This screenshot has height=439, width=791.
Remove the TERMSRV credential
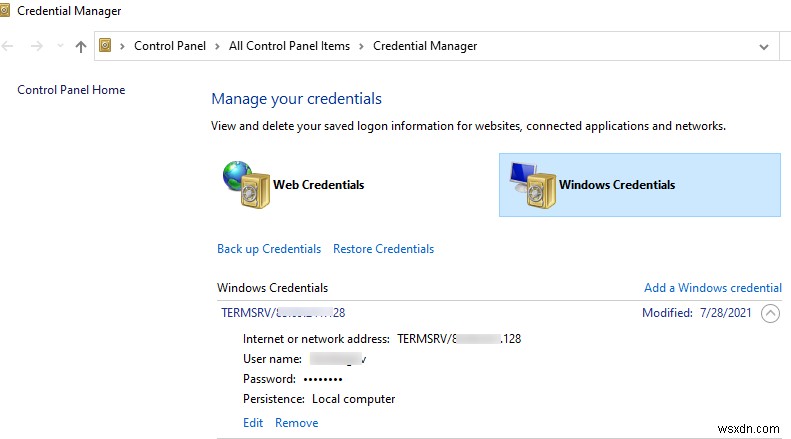pyautogui.click(x=297, y=423)
